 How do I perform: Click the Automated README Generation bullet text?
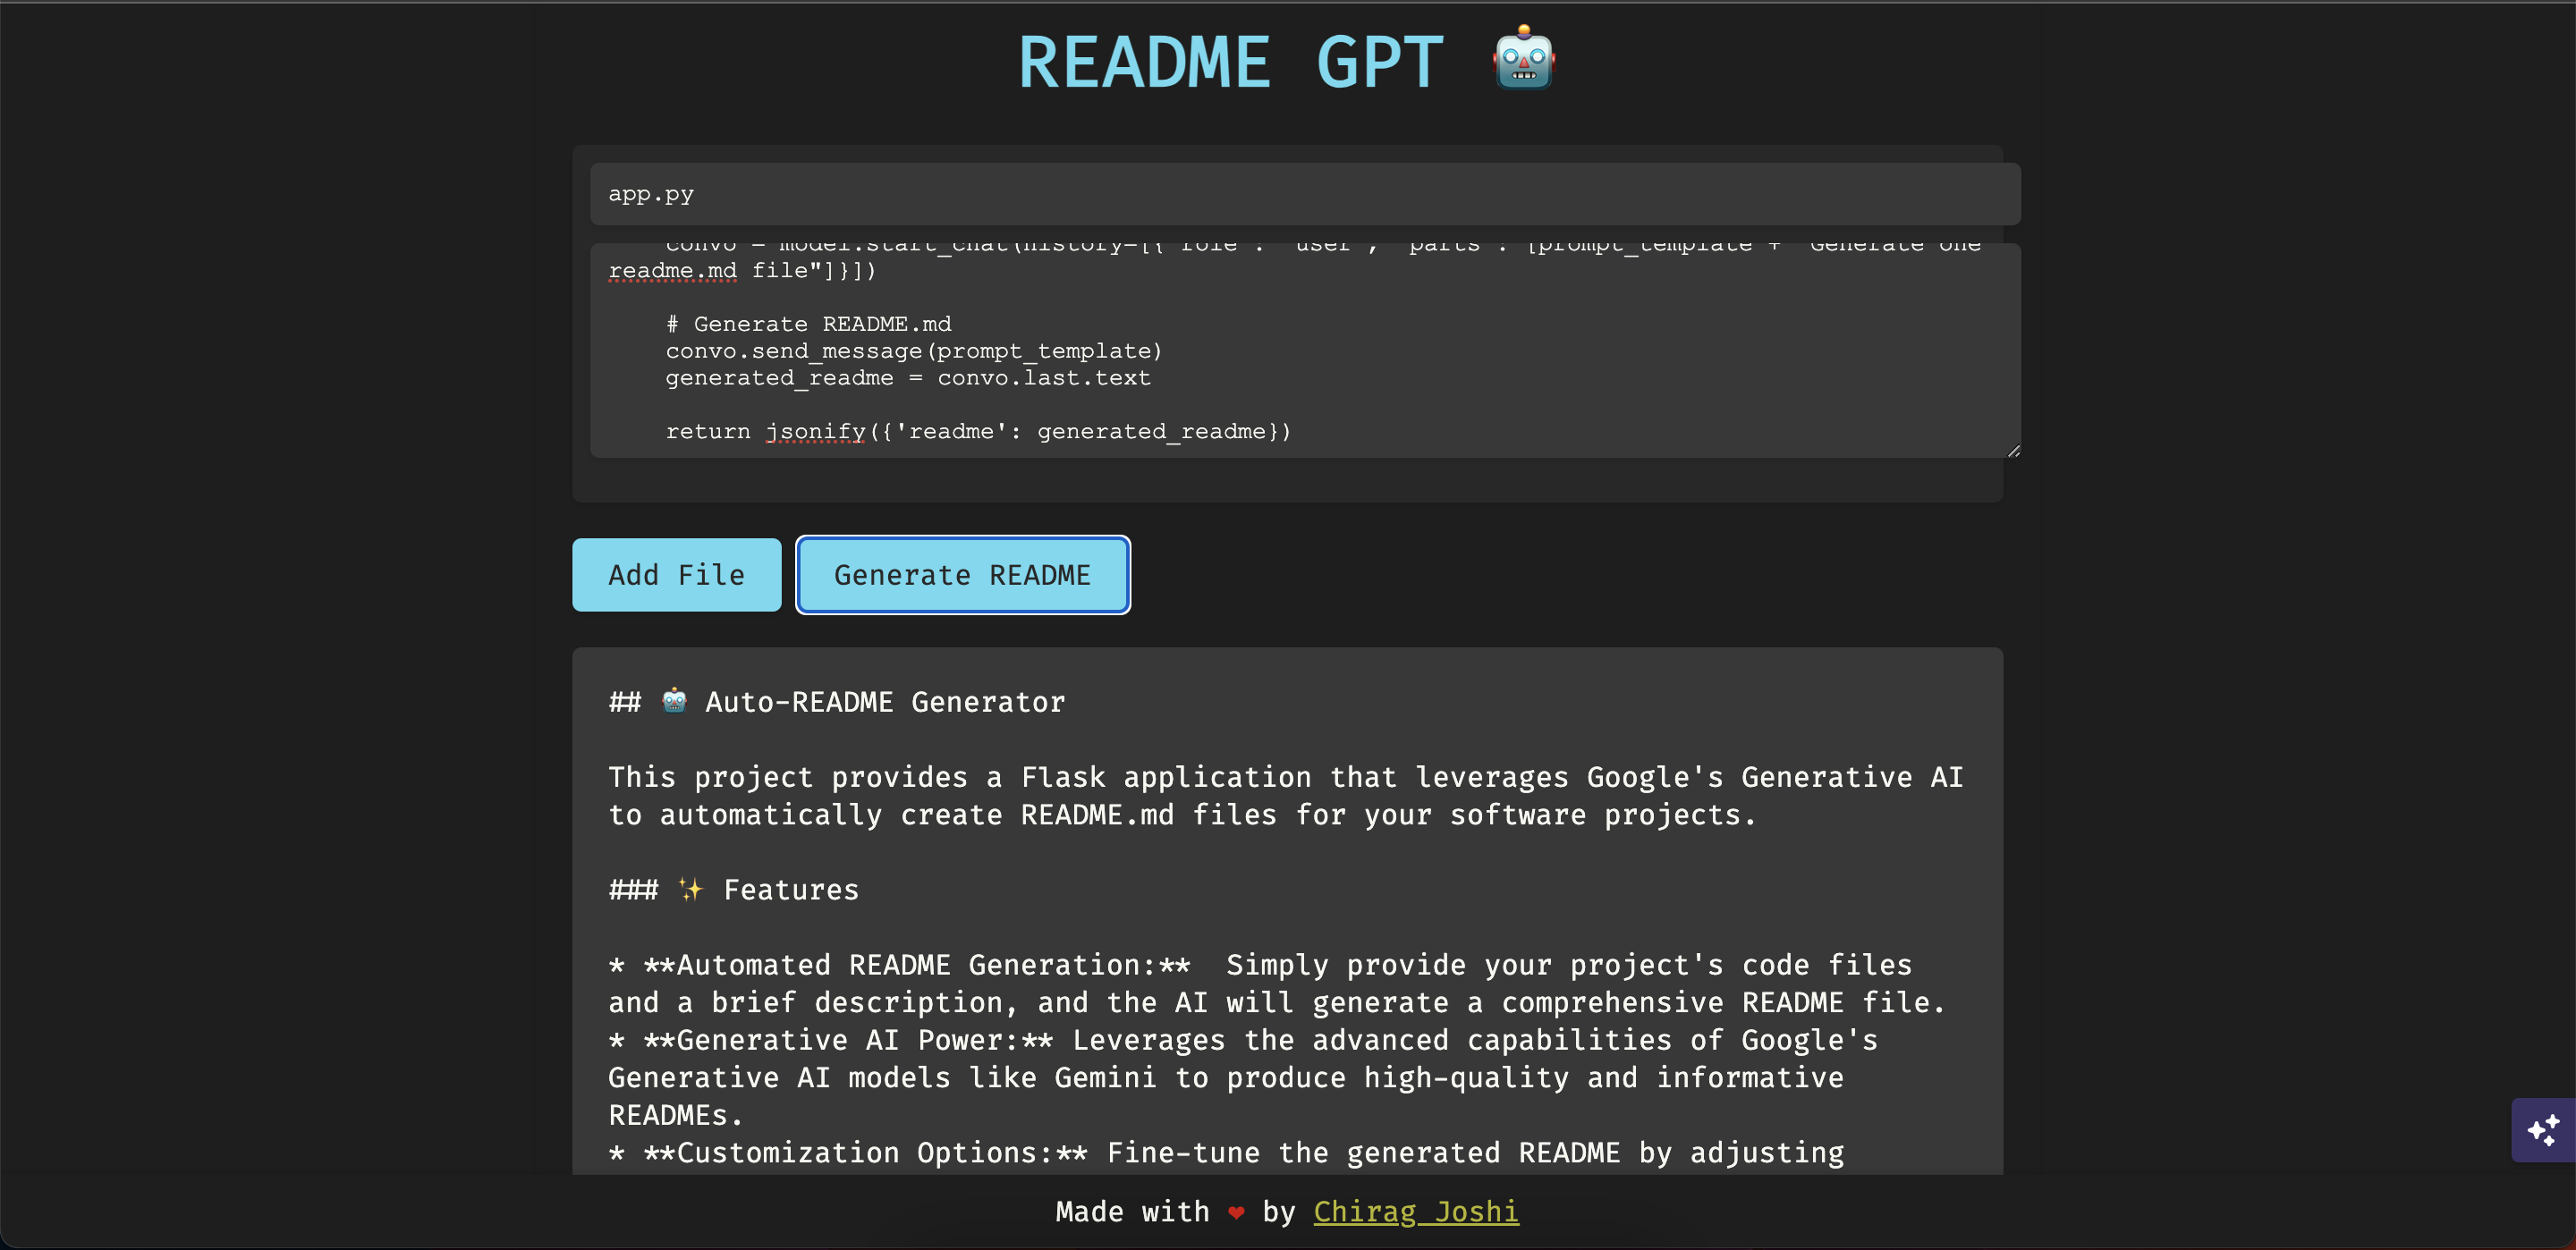pos(917,965)
